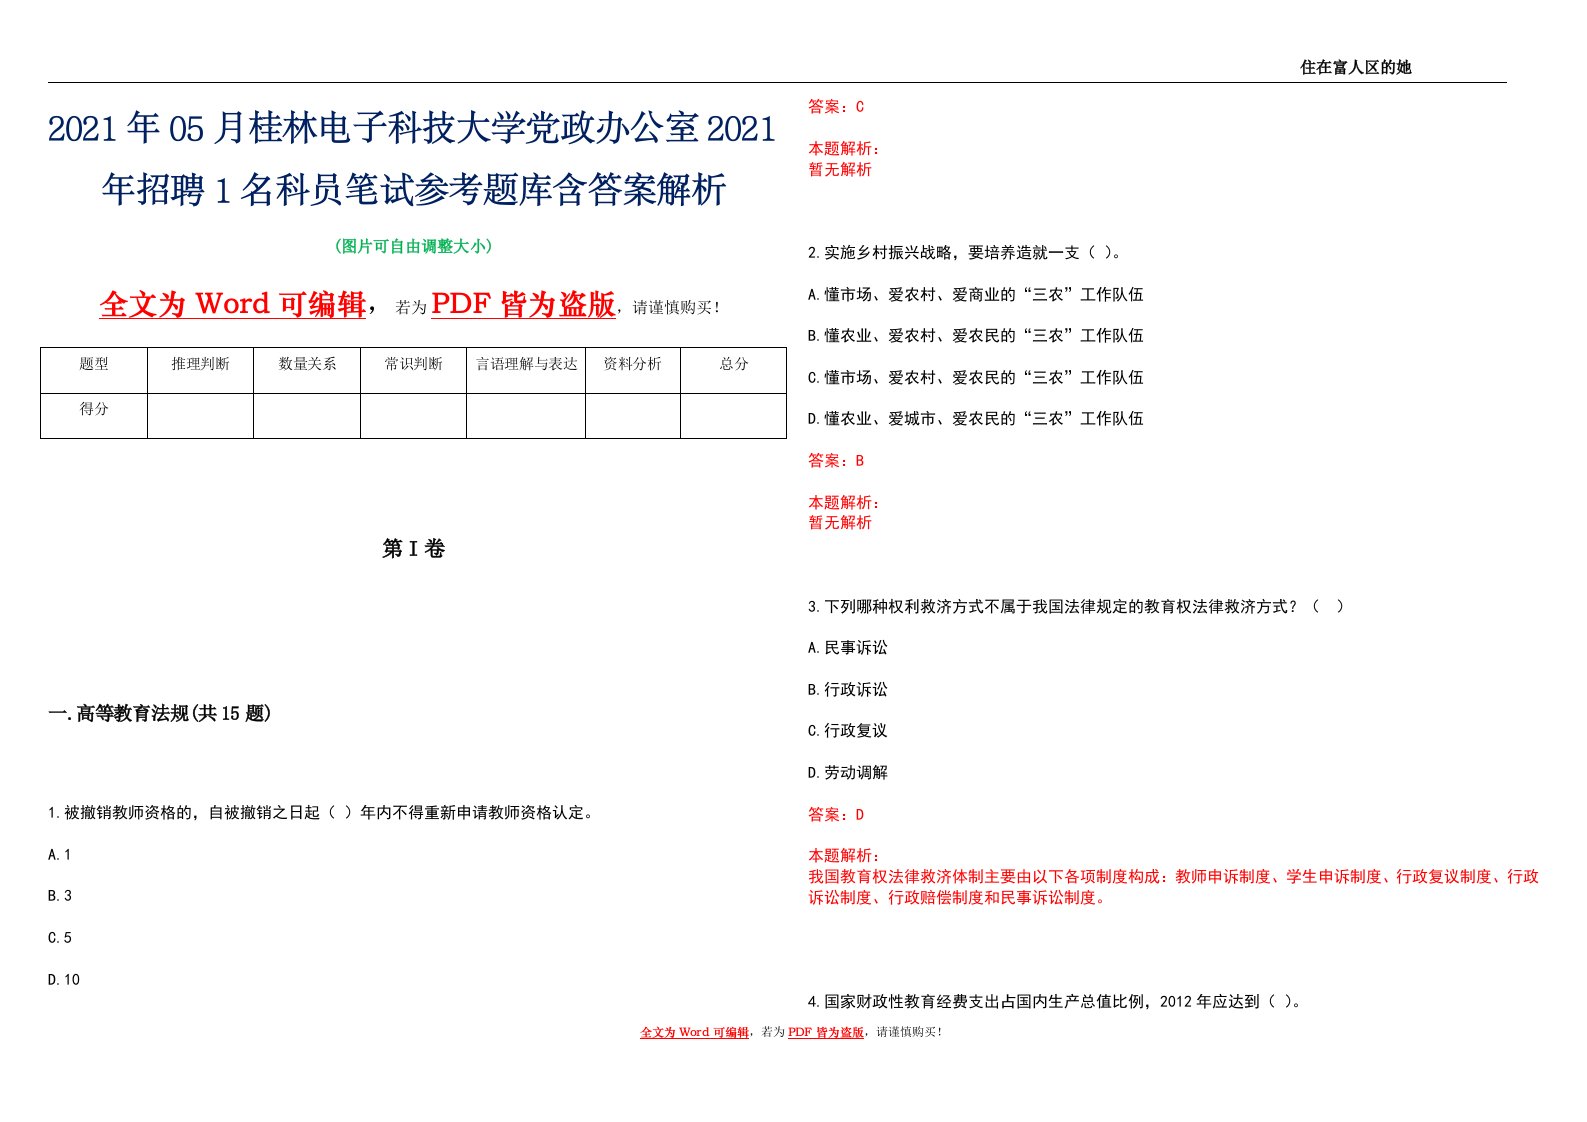Click the explanation starting 我国教育权法律救济体制
1587x1122 pixels.
1173,887
